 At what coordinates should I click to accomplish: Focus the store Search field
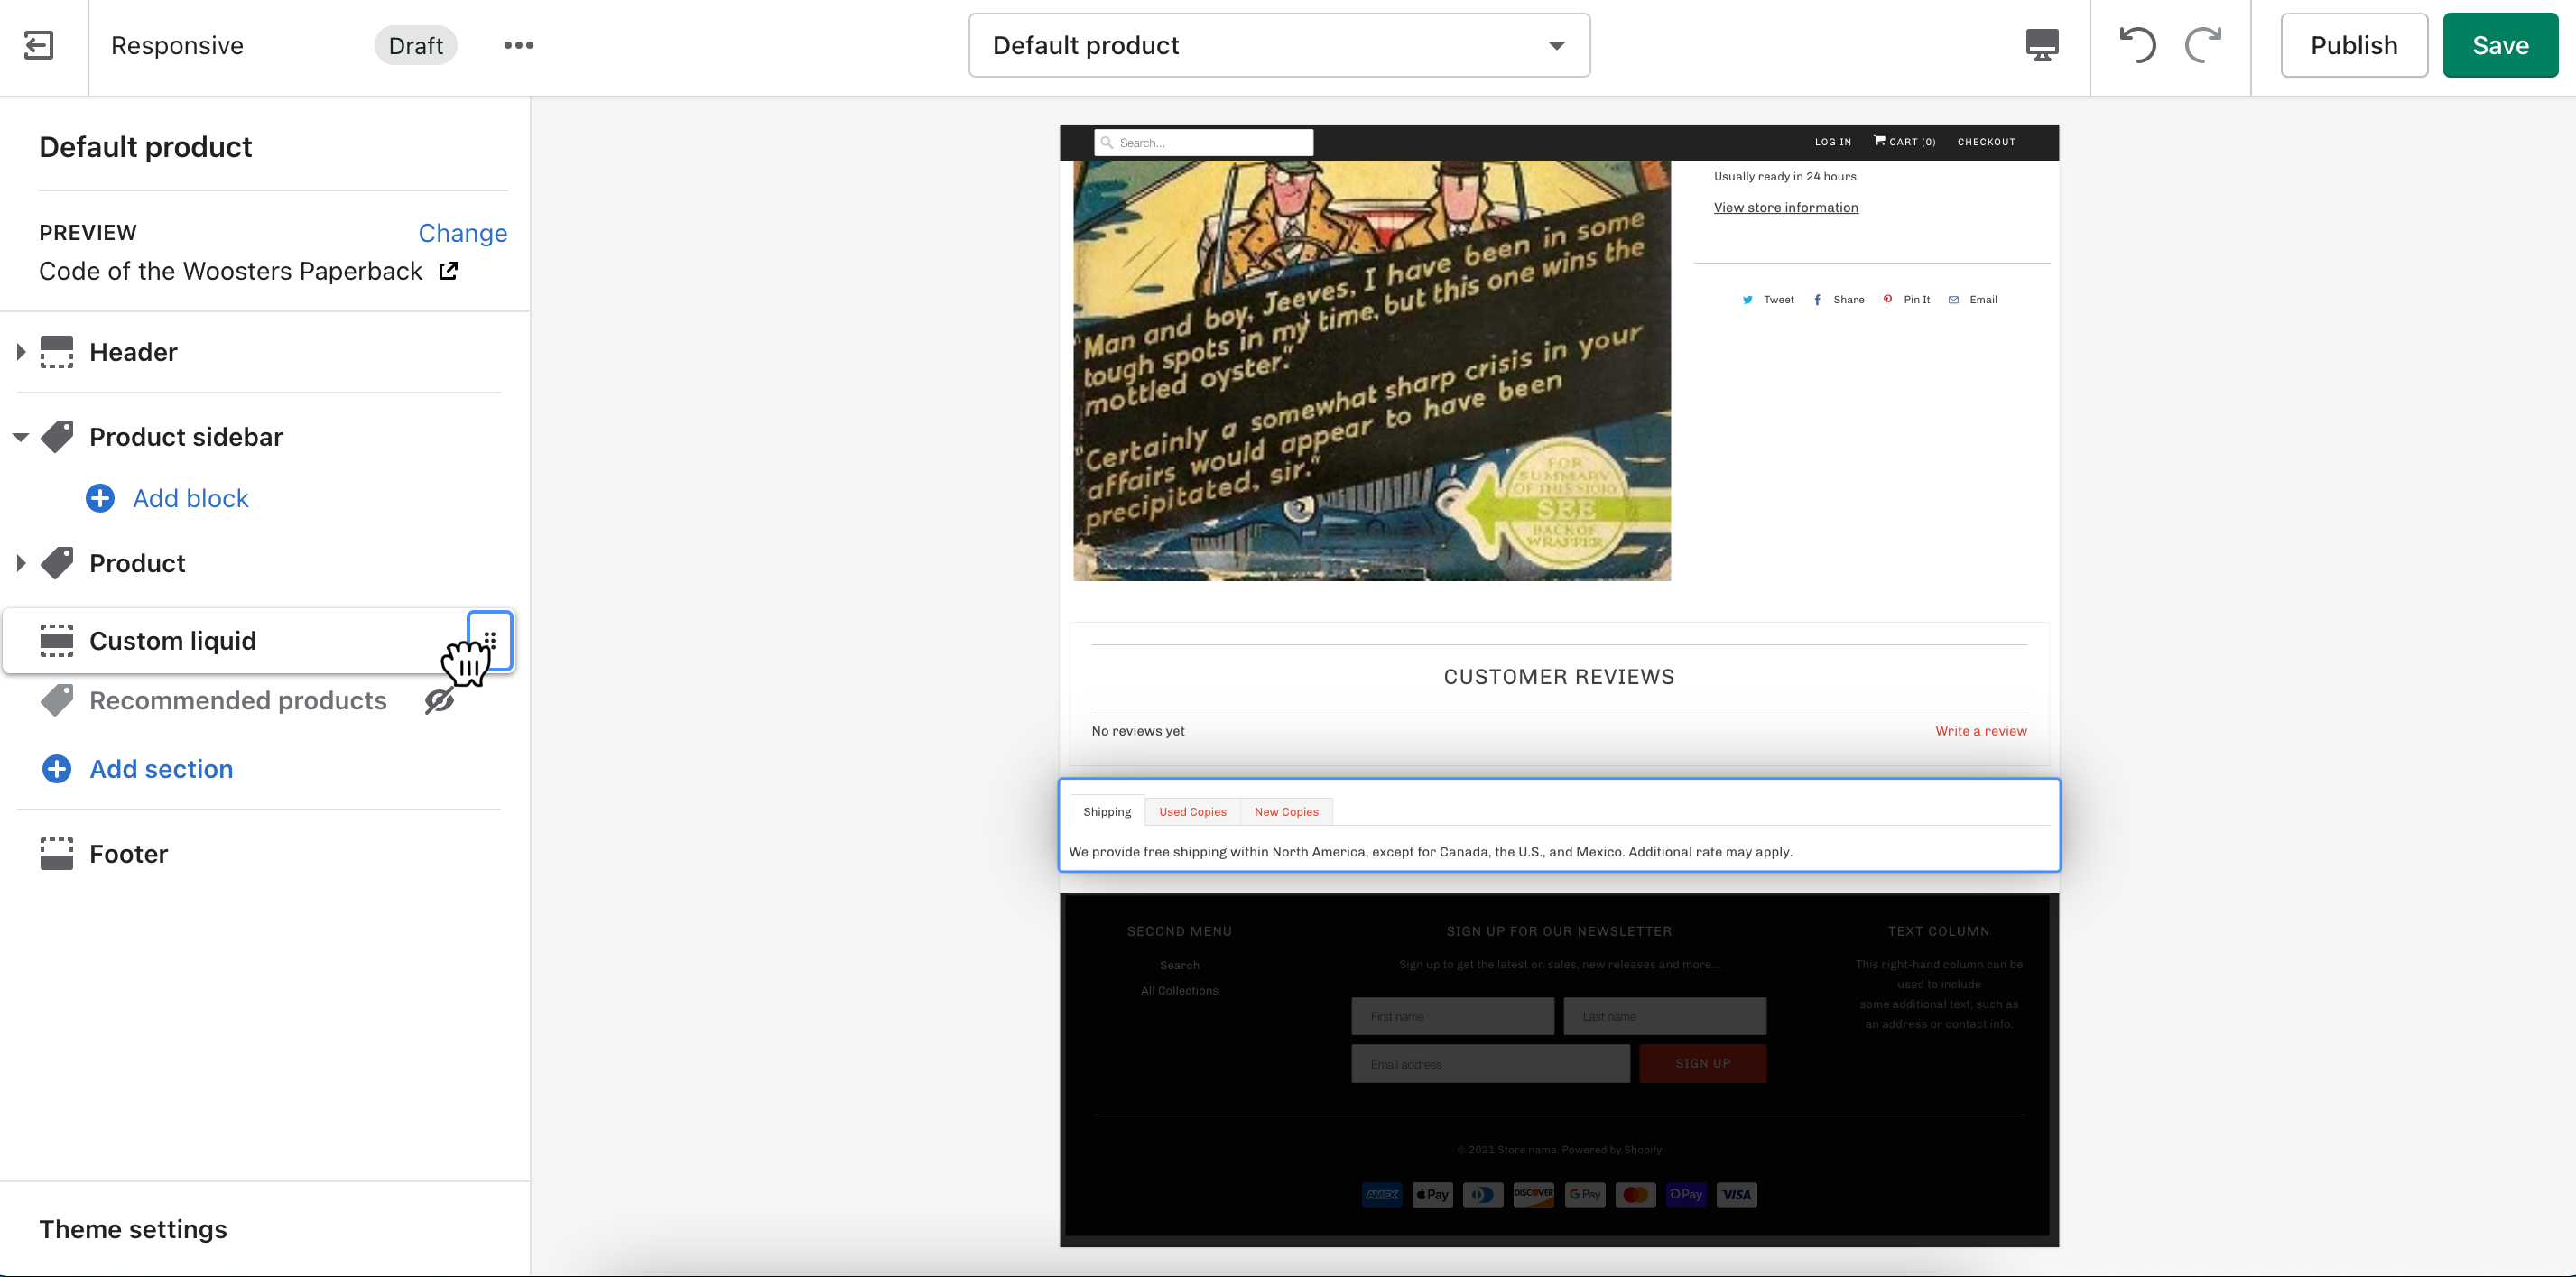[1203, 143]
